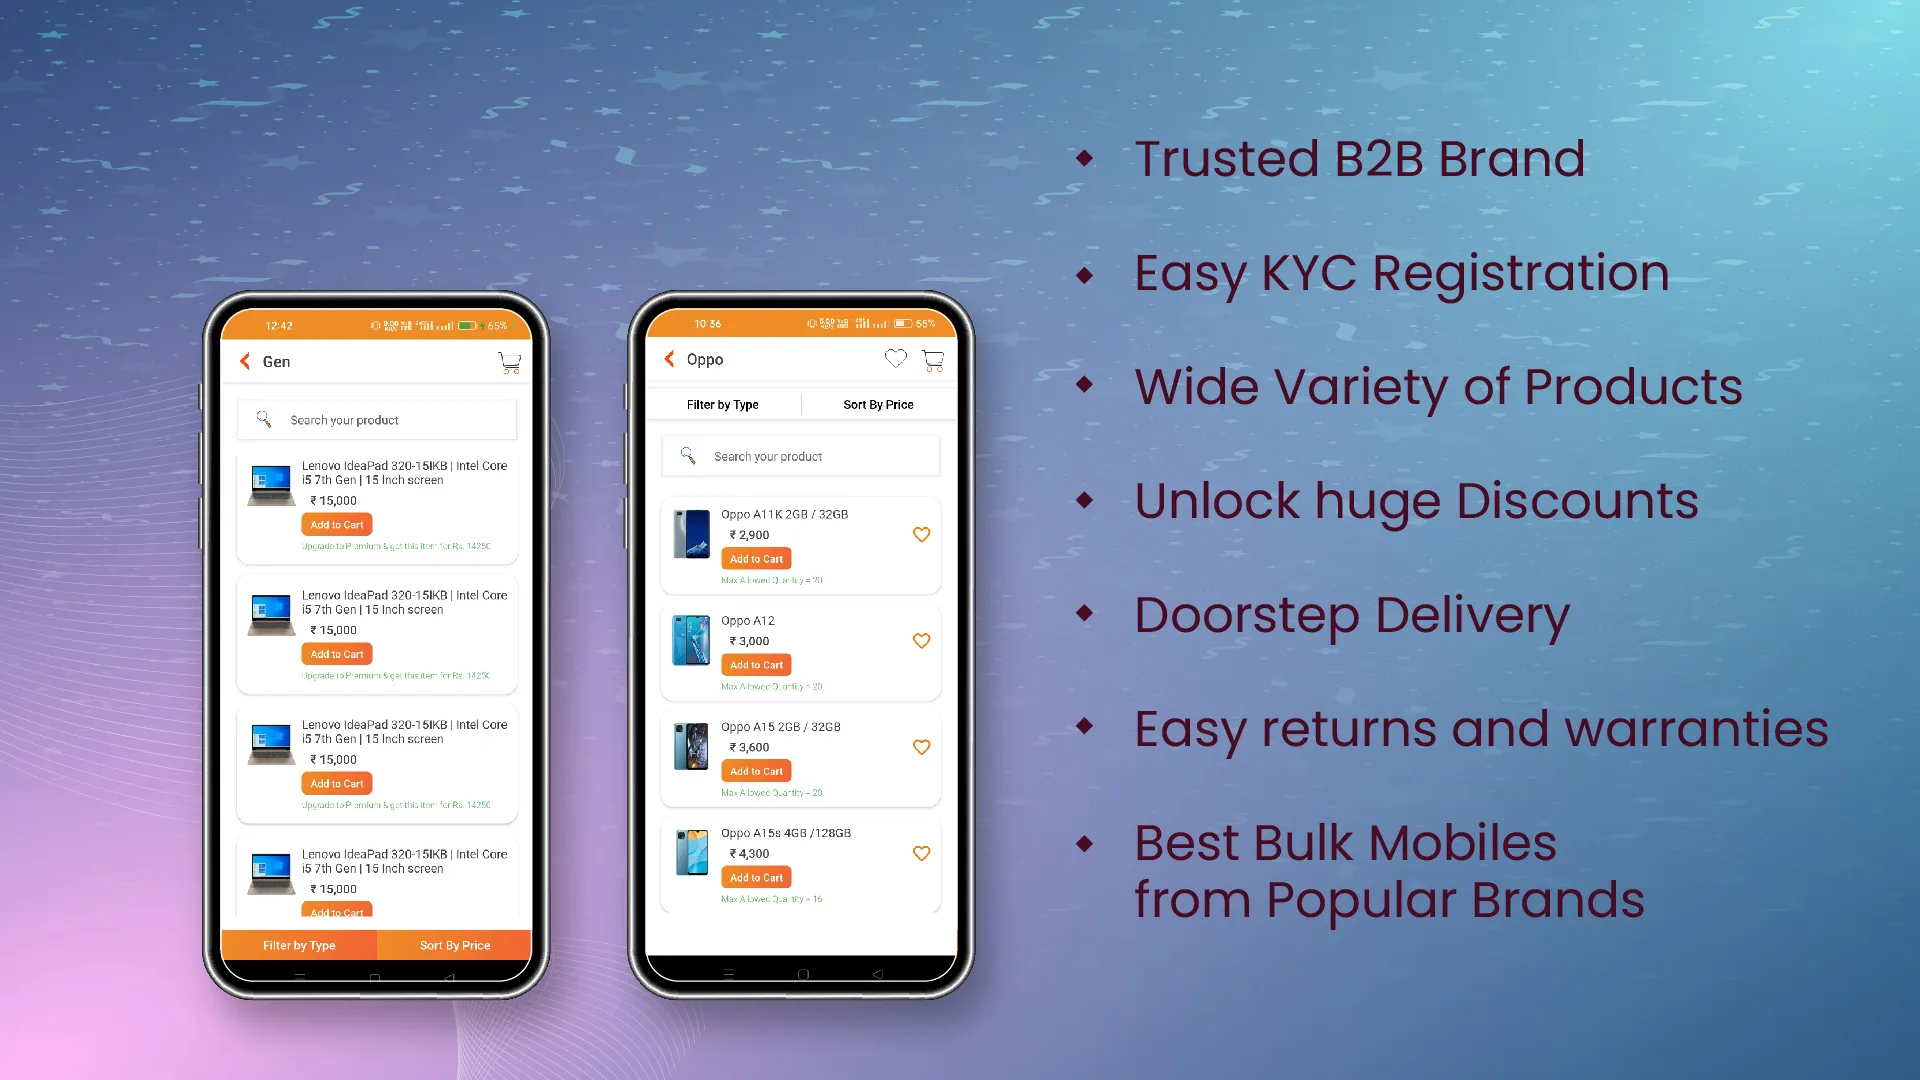Click Sort By Price tab on Gen screen
Viewport: 1920px width, 1080px height.
tap(455, 944)
